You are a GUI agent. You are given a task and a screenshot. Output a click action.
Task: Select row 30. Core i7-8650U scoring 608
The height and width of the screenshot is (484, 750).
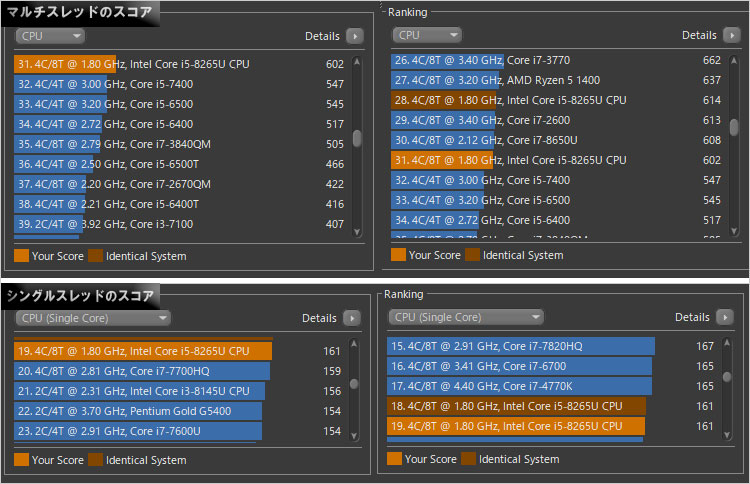click(x=556, y=140)
